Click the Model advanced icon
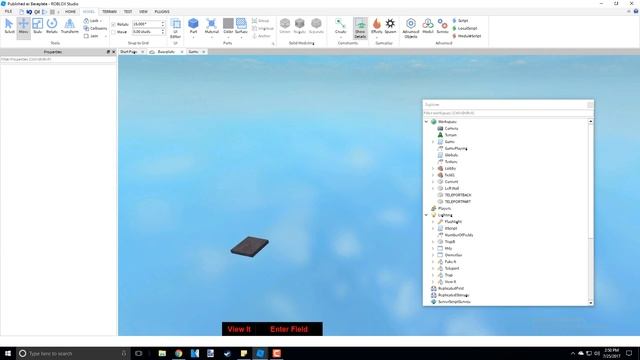640x360 pixels. coord(428,26)
